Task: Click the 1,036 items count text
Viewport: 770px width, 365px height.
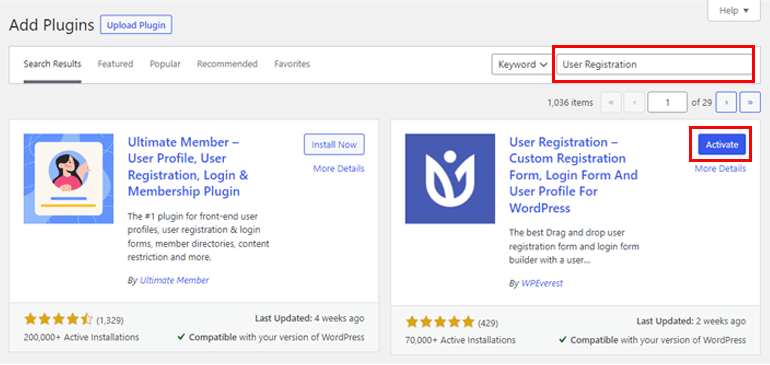Action: tap(570, 103)
